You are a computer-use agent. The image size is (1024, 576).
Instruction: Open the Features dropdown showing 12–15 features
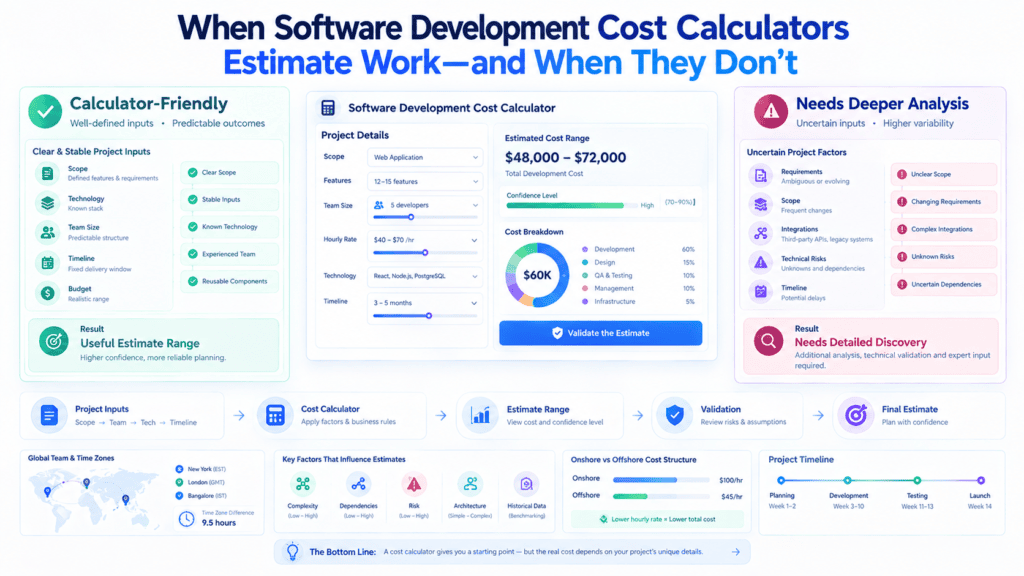pyautogui.click(x=425, y=182)
